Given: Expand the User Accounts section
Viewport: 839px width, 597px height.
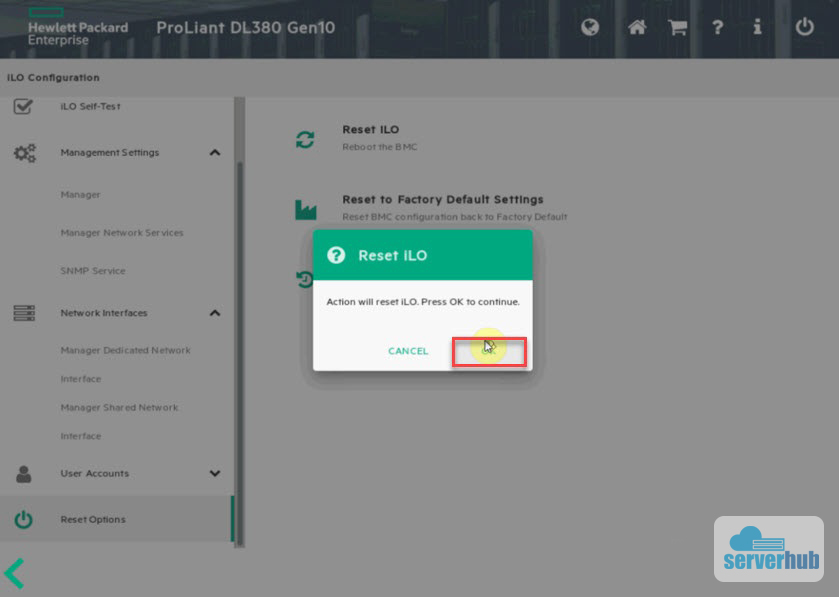Looking at the screenshot, I should [214, 474].
